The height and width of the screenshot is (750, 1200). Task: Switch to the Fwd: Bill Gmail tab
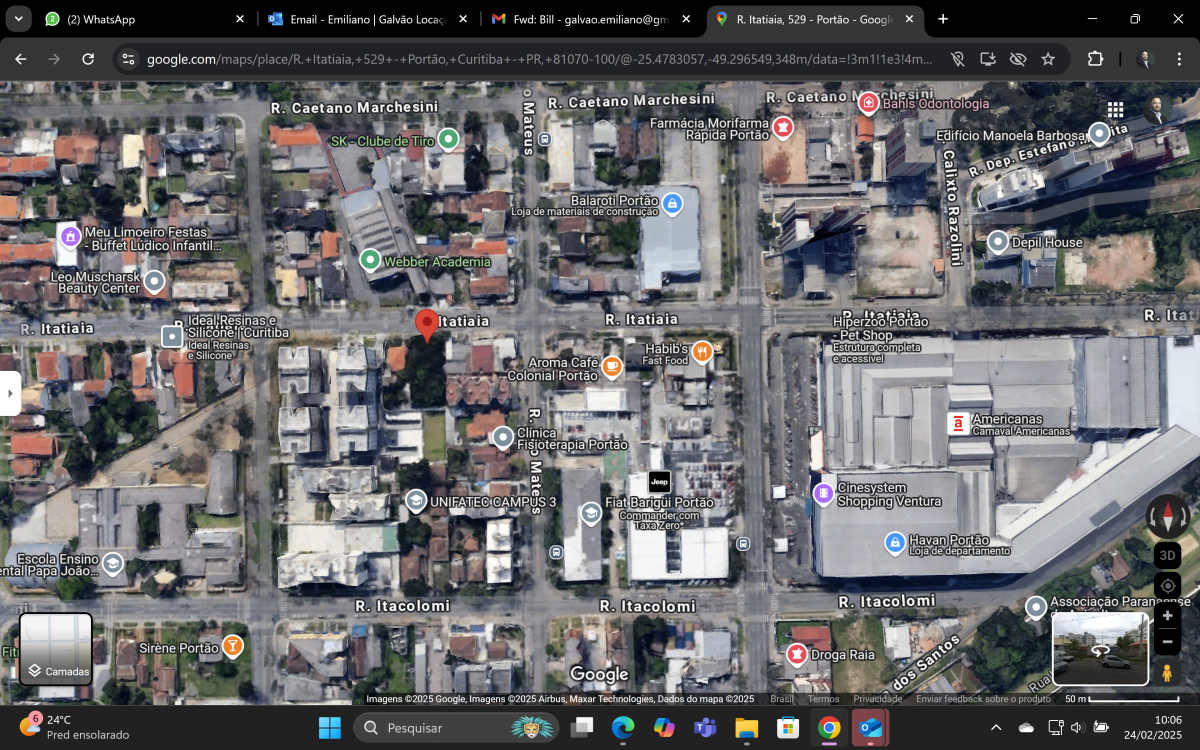591,19
